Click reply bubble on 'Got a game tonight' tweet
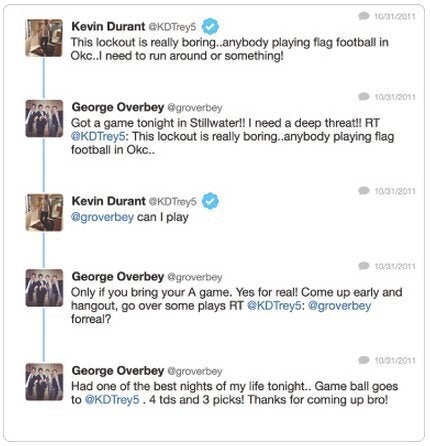Viewport: 430px width, 446px height. pyautogui.click(x=364, y=96)
